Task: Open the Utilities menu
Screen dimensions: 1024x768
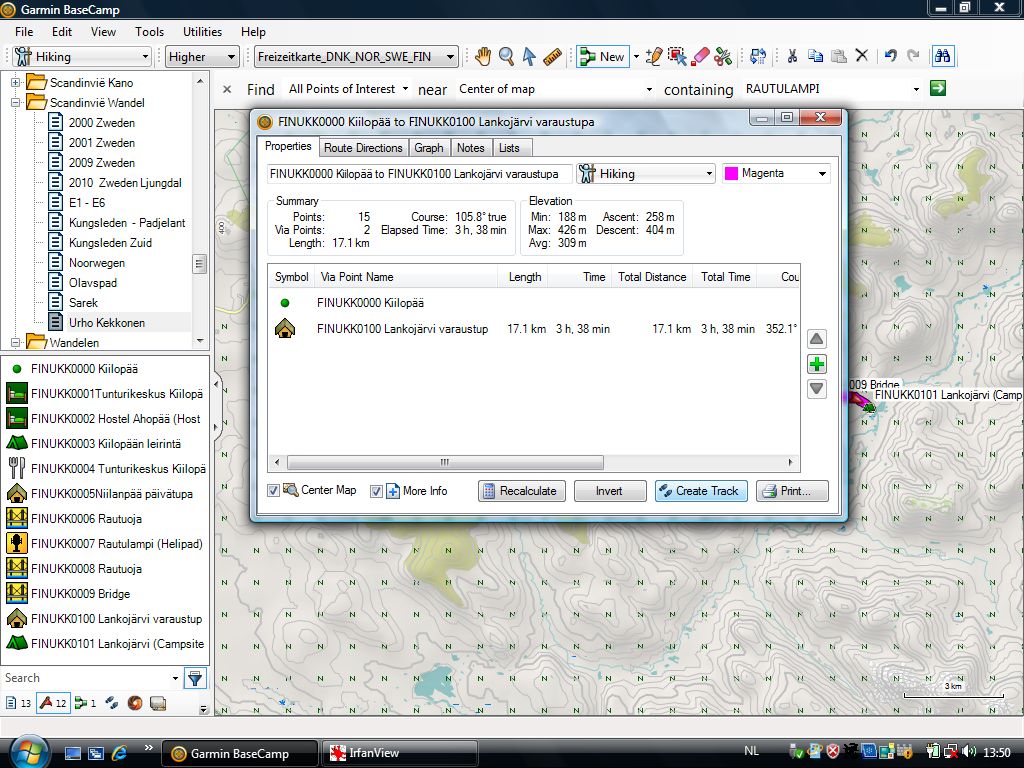Action: coord(202,32)
